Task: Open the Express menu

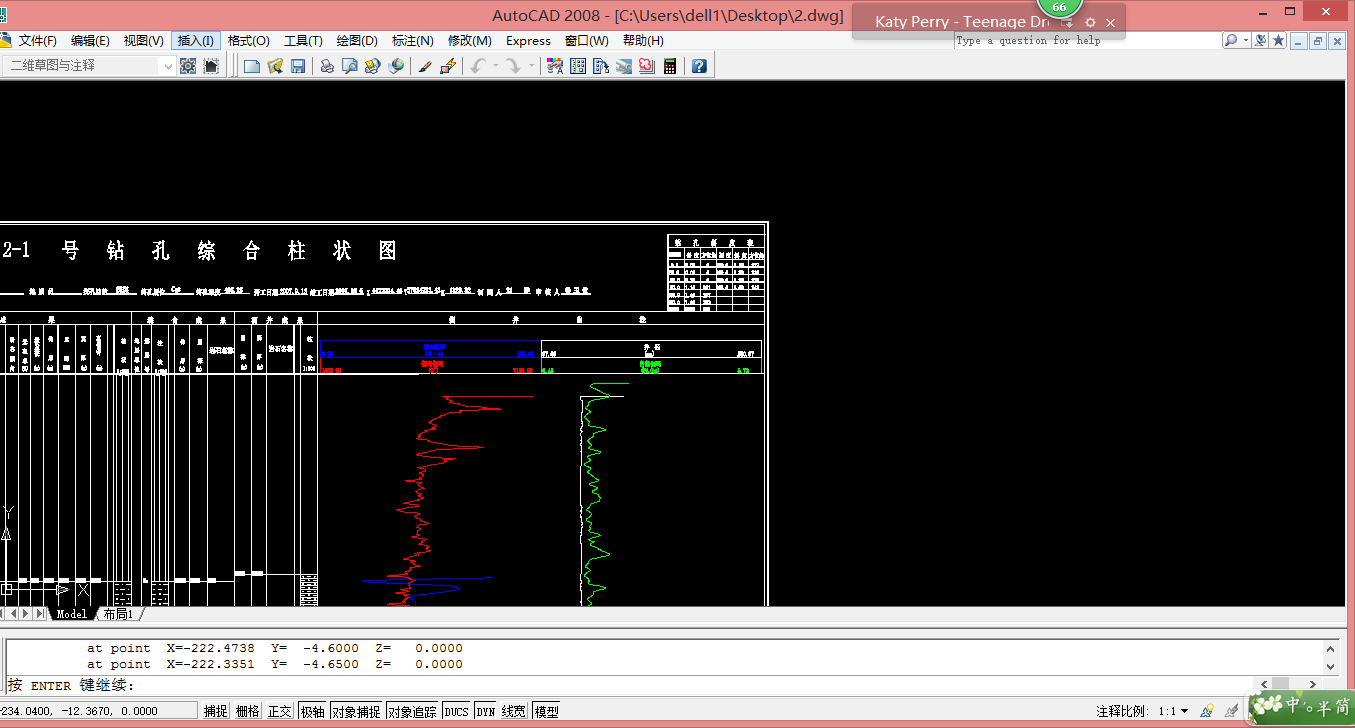Action: [528, 41]
